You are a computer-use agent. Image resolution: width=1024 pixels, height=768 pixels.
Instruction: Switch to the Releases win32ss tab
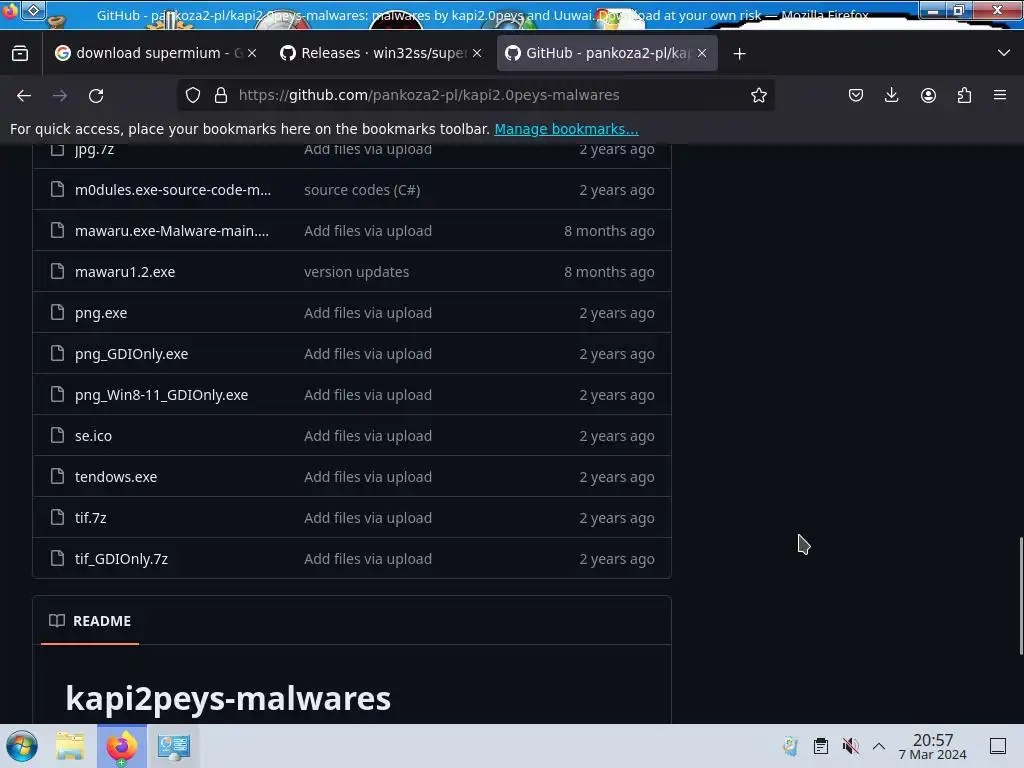382,53
